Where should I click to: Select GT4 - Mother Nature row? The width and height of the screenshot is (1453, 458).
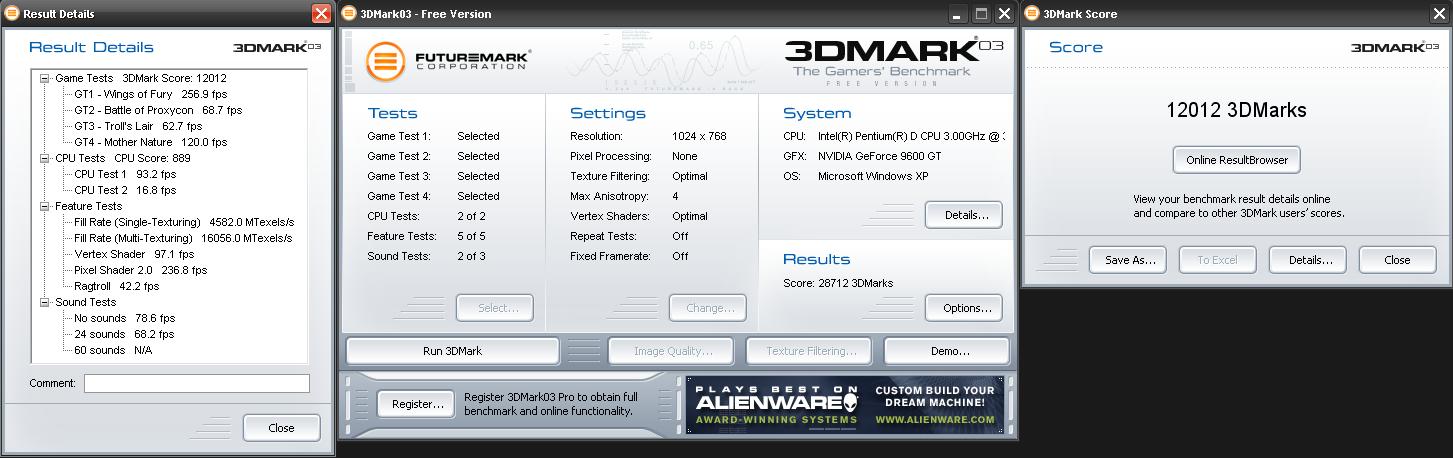pyautogui.click(x=151, y=142)
